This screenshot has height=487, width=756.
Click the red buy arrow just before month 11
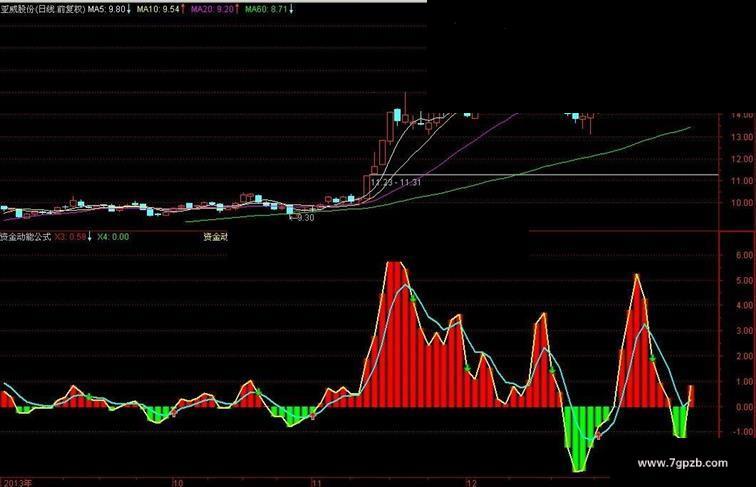[313, 415]
